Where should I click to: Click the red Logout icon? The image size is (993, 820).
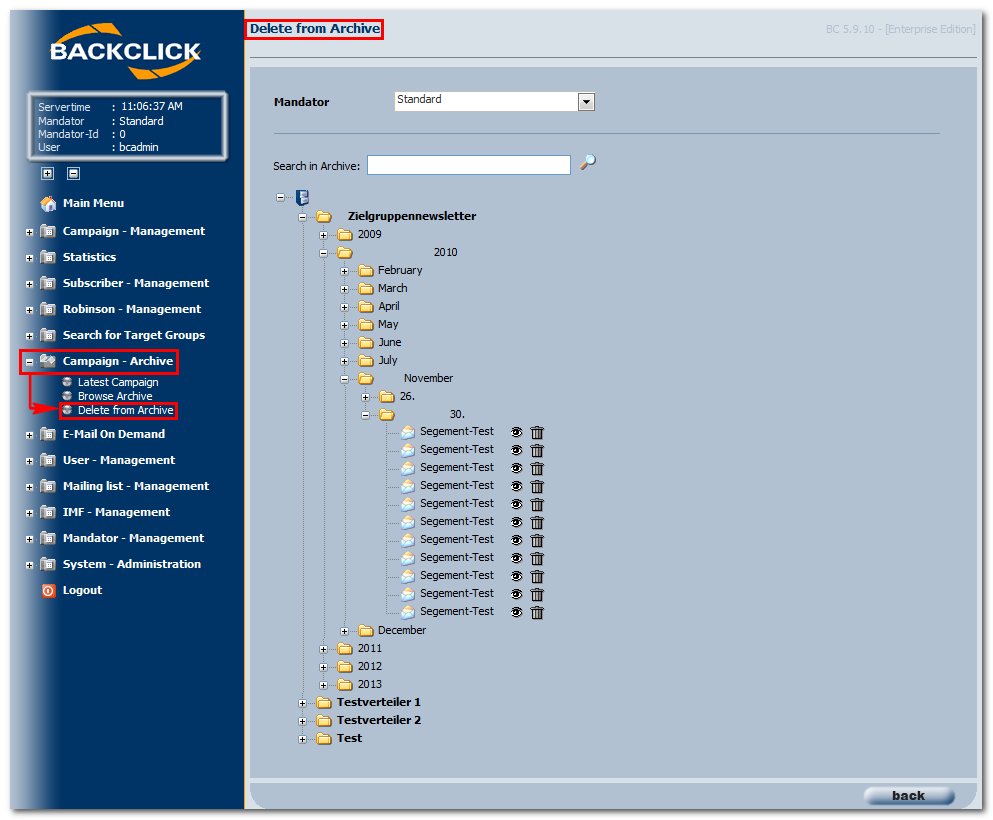pos(48,591)
